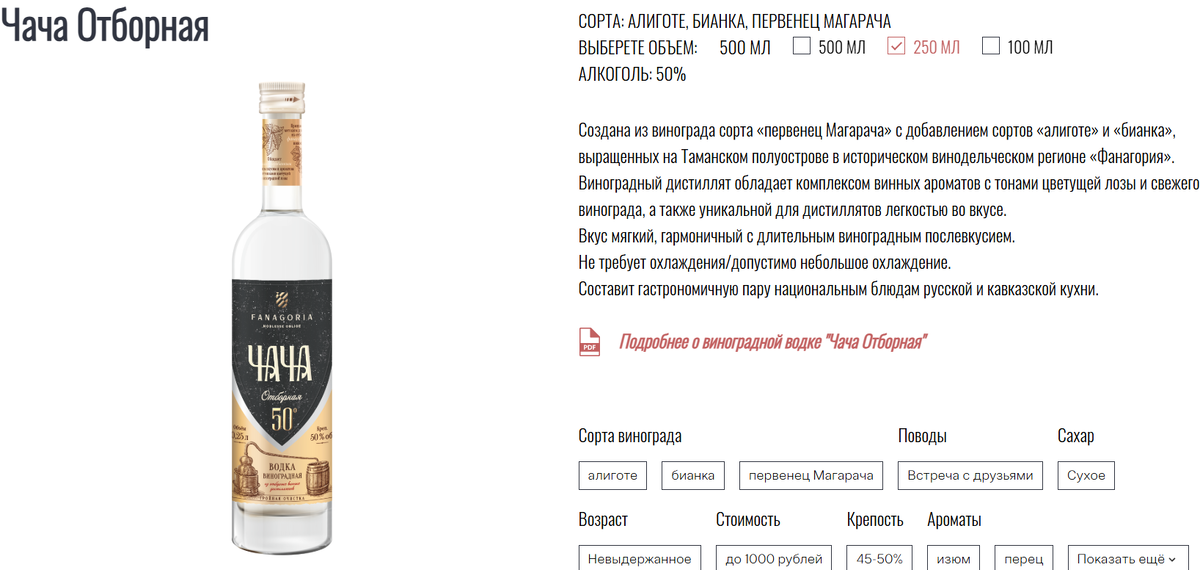The height and width of the screenshot is (570, 1200).
Task: Click the Чача Отборная page heading
Action: click(x=105, y=26)
